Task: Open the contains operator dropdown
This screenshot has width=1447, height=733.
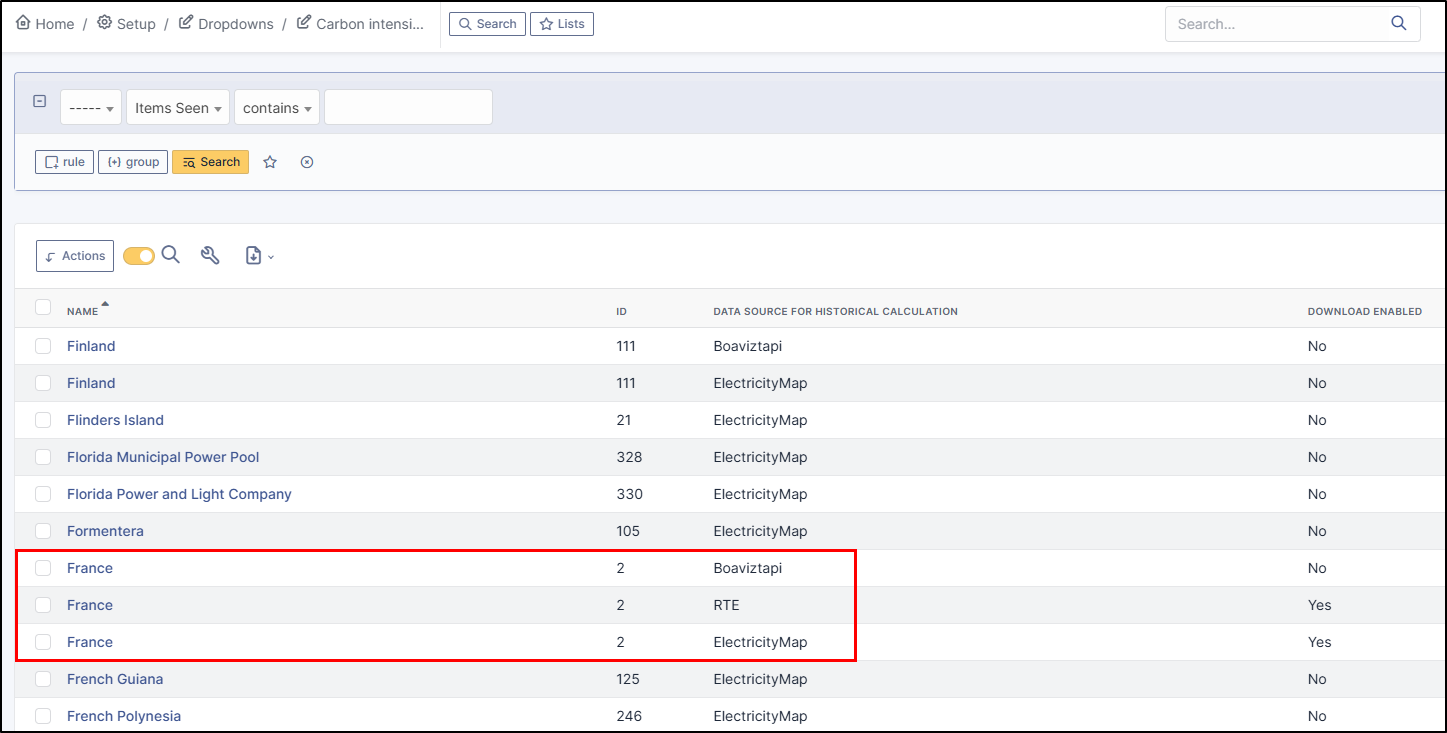Action: (x=277, y=108)
